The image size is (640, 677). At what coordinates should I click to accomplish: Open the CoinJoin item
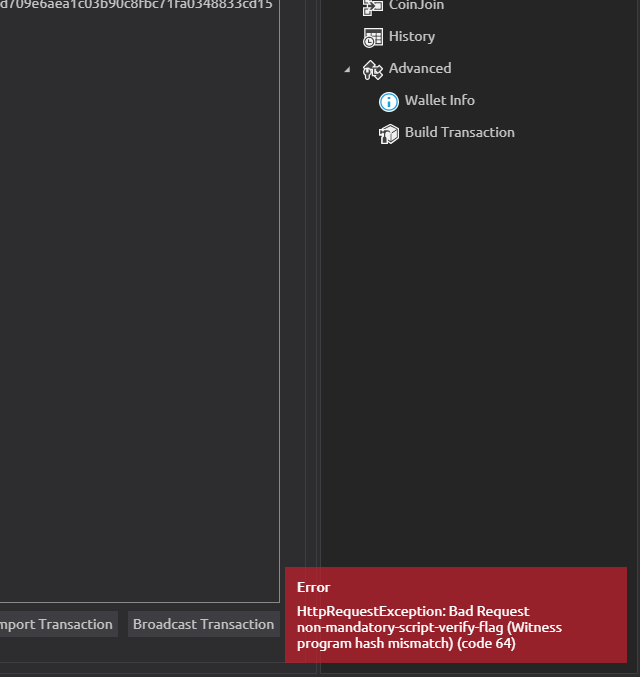[416, 5]
